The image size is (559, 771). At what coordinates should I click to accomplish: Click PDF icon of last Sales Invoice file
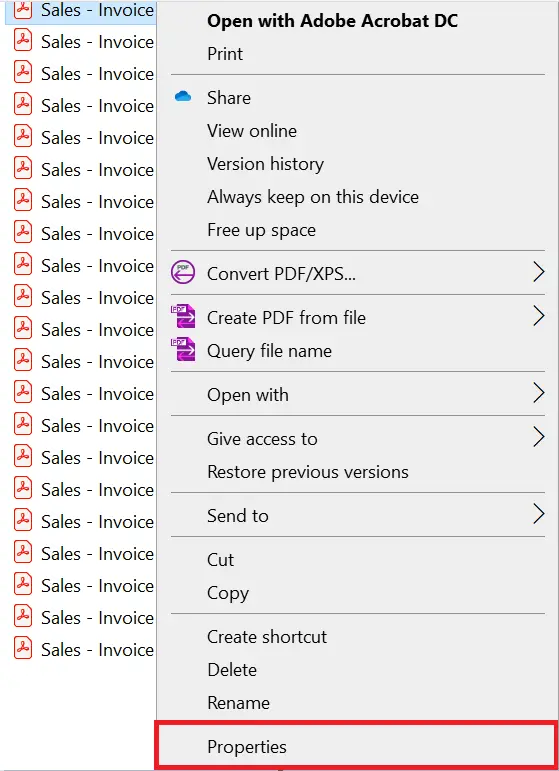coord(23,649)
